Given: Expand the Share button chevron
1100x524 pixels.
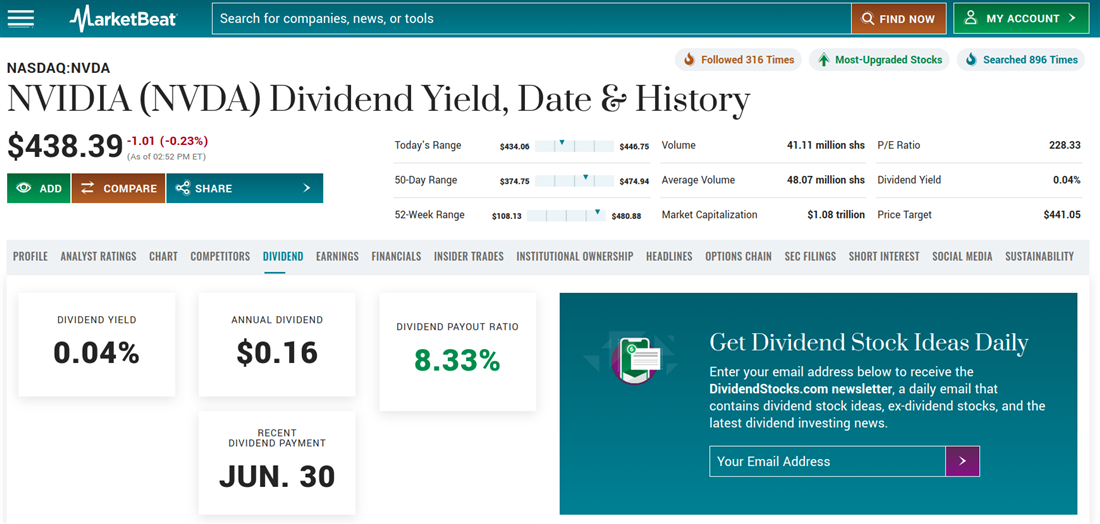Looking at the screenshot, I should (x=306, y=188).
